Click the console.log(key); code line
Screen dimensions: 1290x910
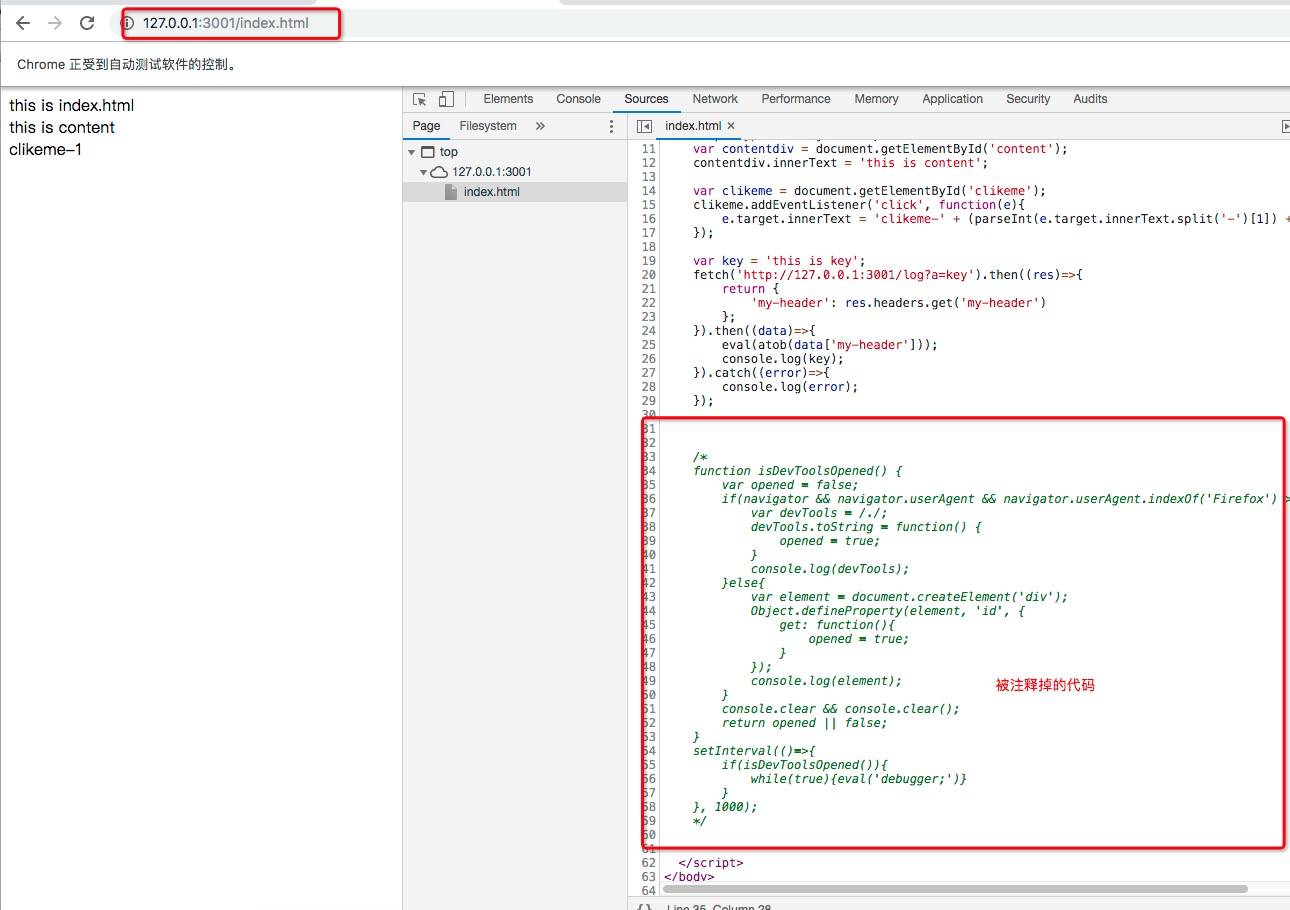783,359
